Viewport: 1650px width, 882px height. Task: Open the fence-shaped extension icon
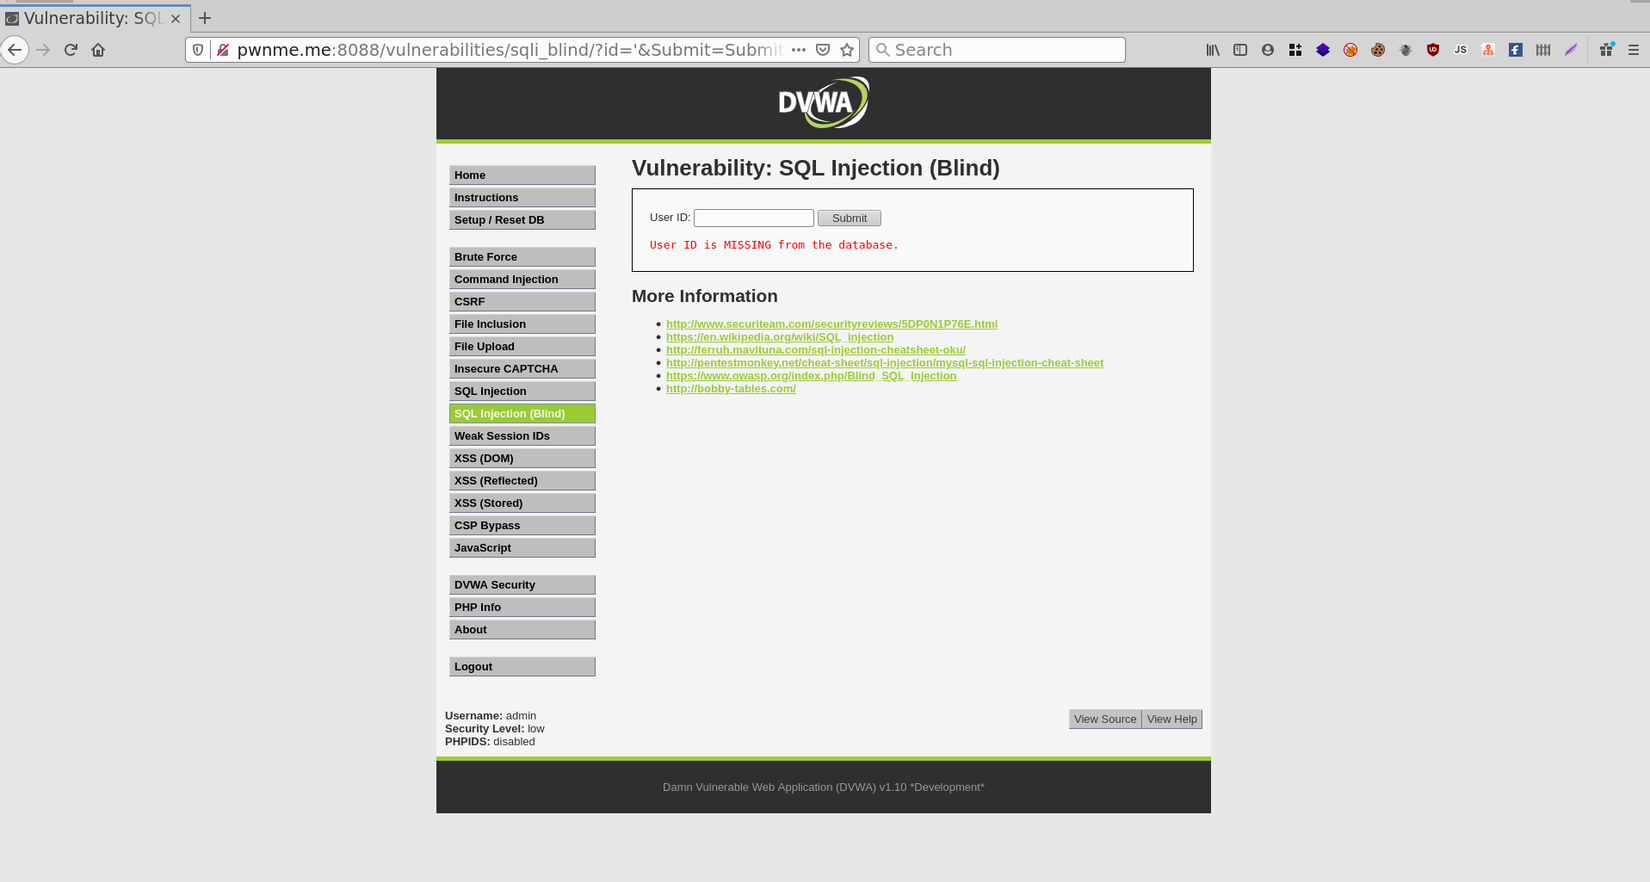pyautogui.click(x=1543, y=50)
